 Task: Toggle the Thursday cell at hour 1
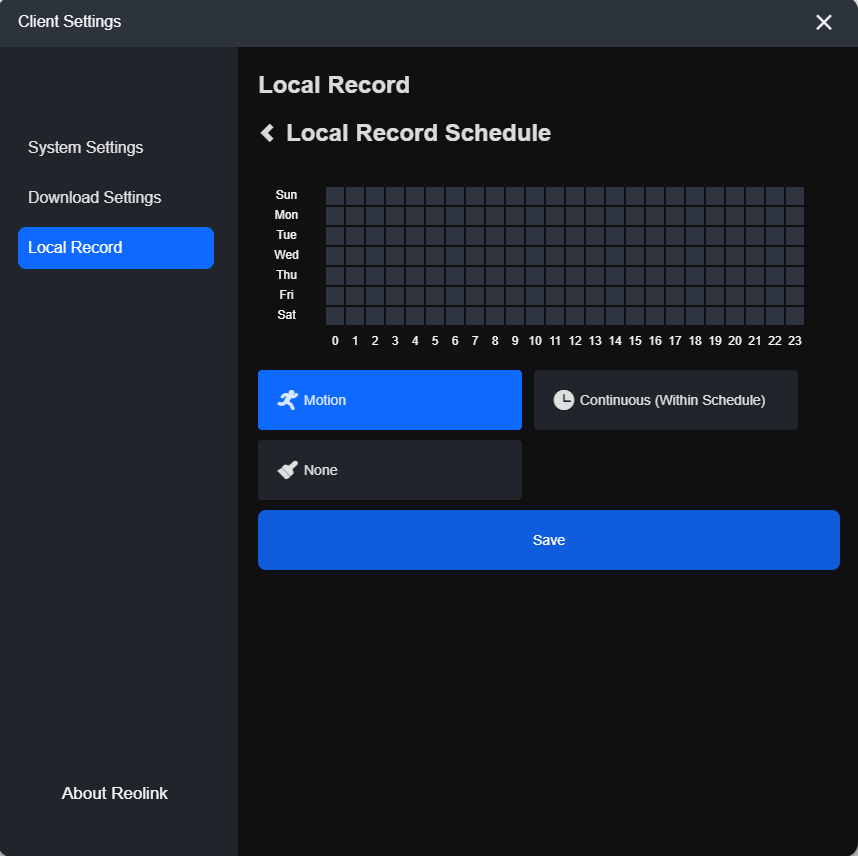tap(355, 276)
